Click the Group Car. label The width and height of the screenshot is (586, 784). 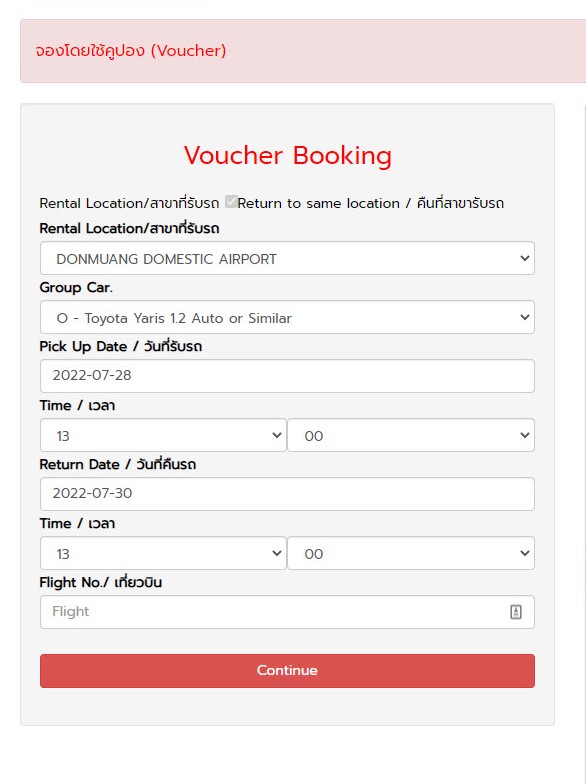click(x=76, y=288)
